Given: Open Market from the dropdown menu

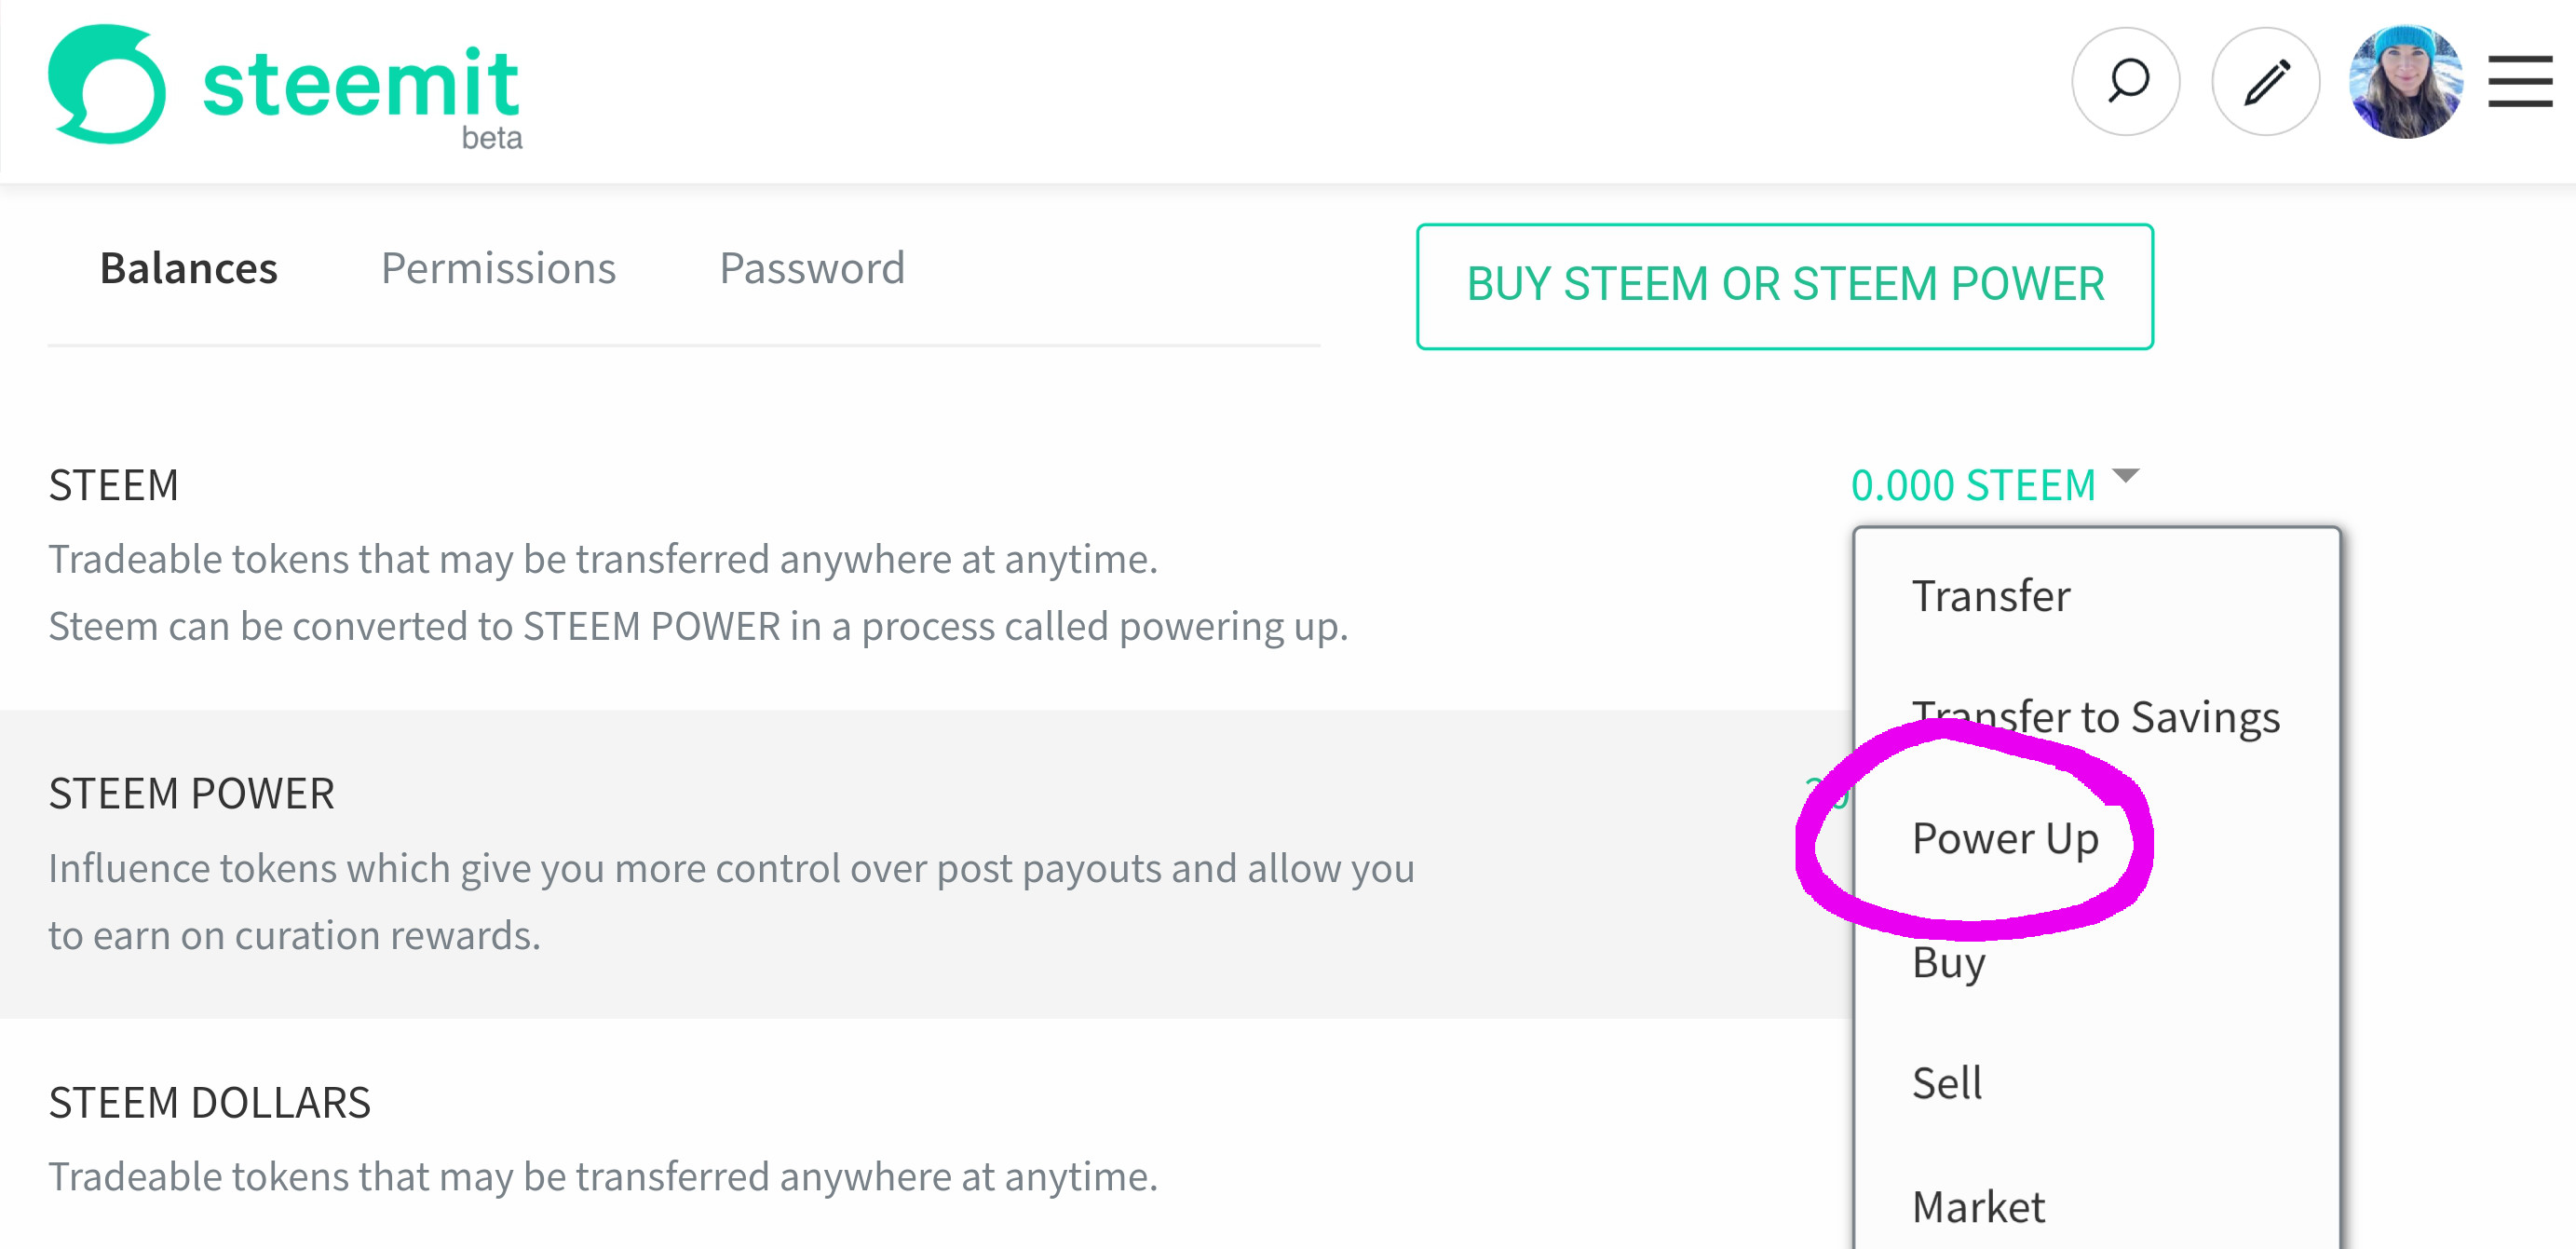Looking at the screenshot, I should point(1978,1207).
